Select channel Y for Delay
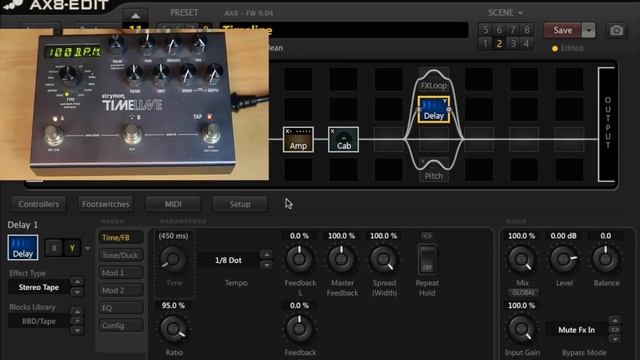This screenshot has width=640, height=360. 72,248
